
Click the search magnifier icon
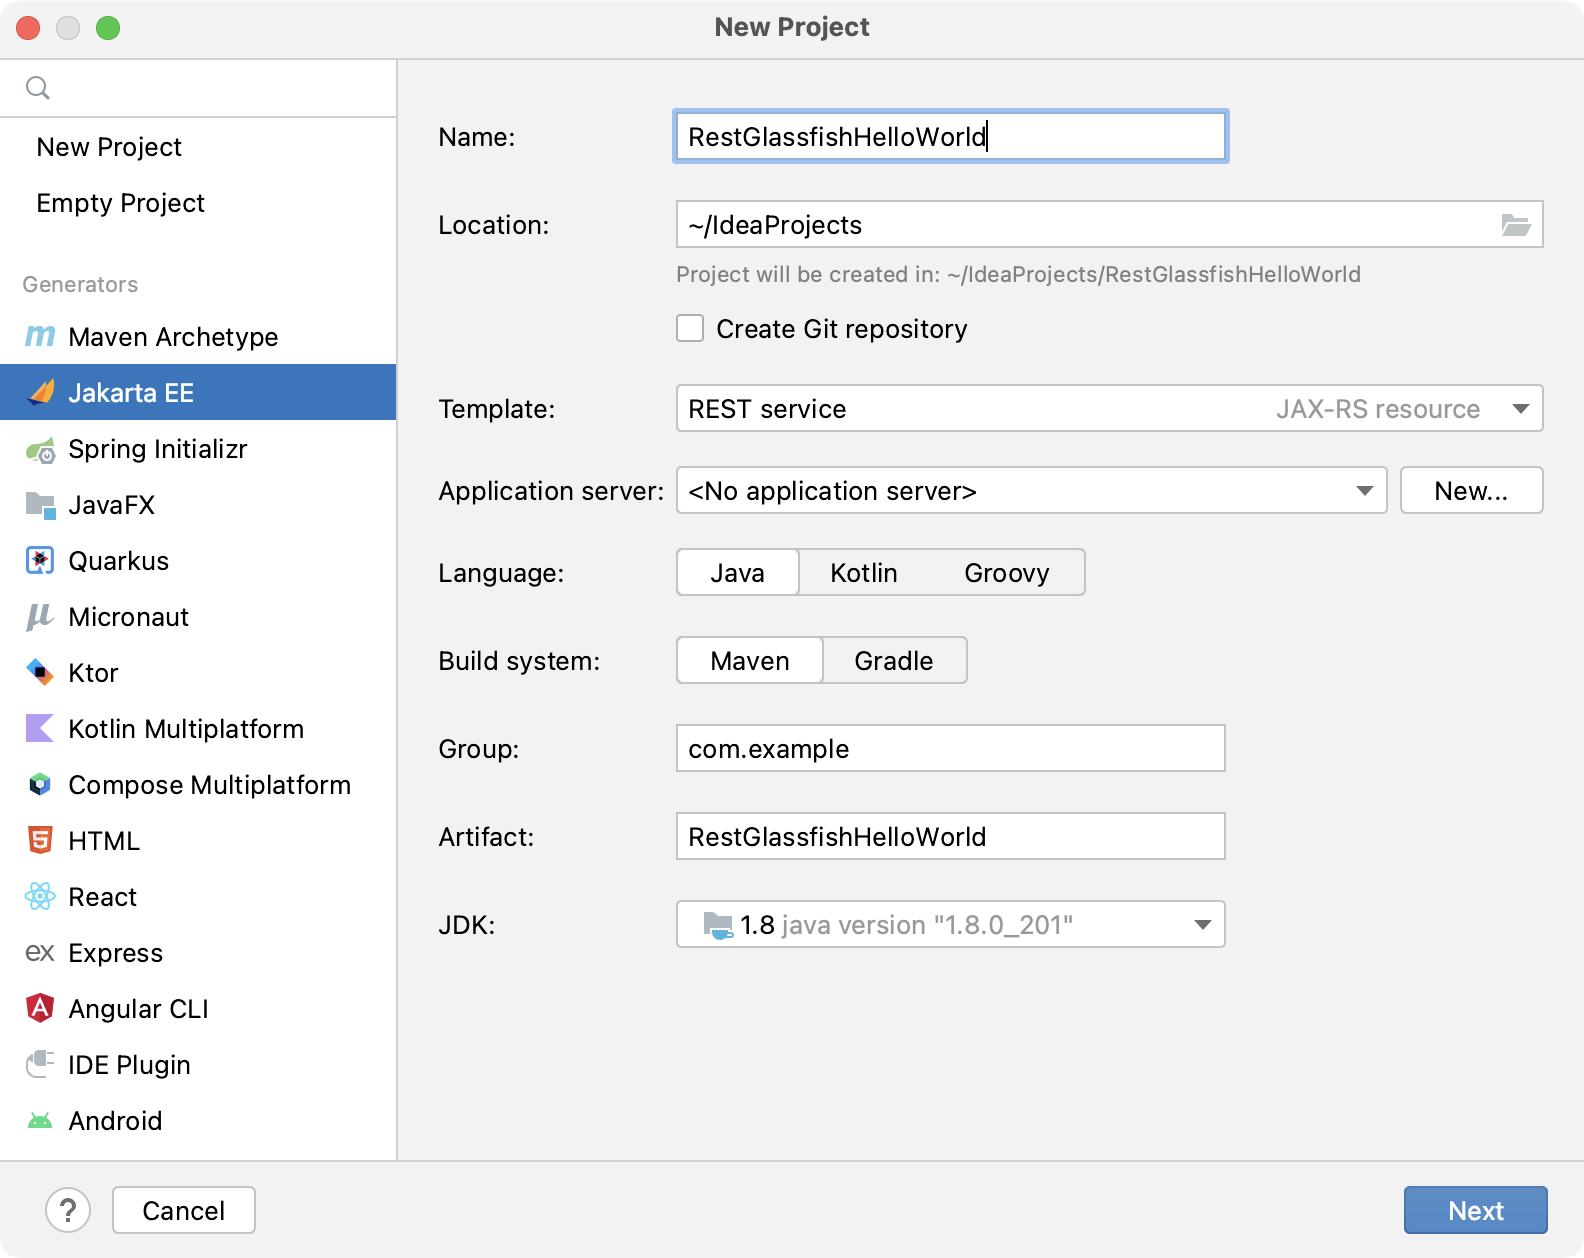(38, 88)
